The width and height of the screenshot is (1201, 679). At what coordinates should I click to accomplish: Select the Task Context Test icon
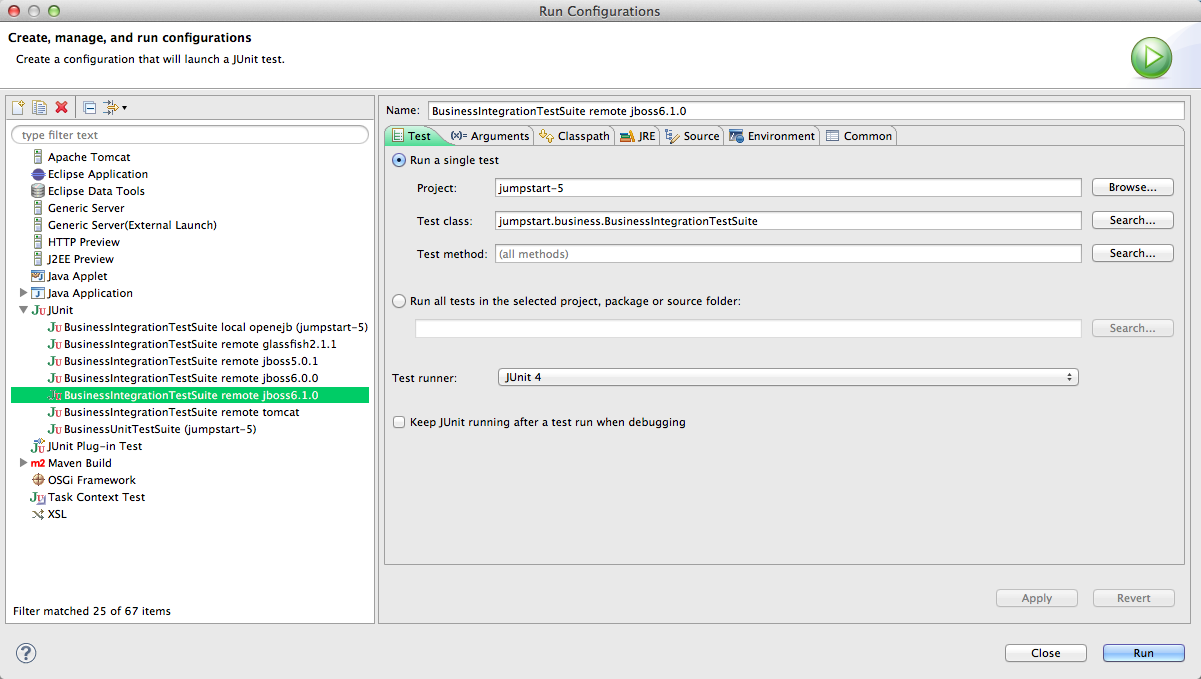click(38, 497)
